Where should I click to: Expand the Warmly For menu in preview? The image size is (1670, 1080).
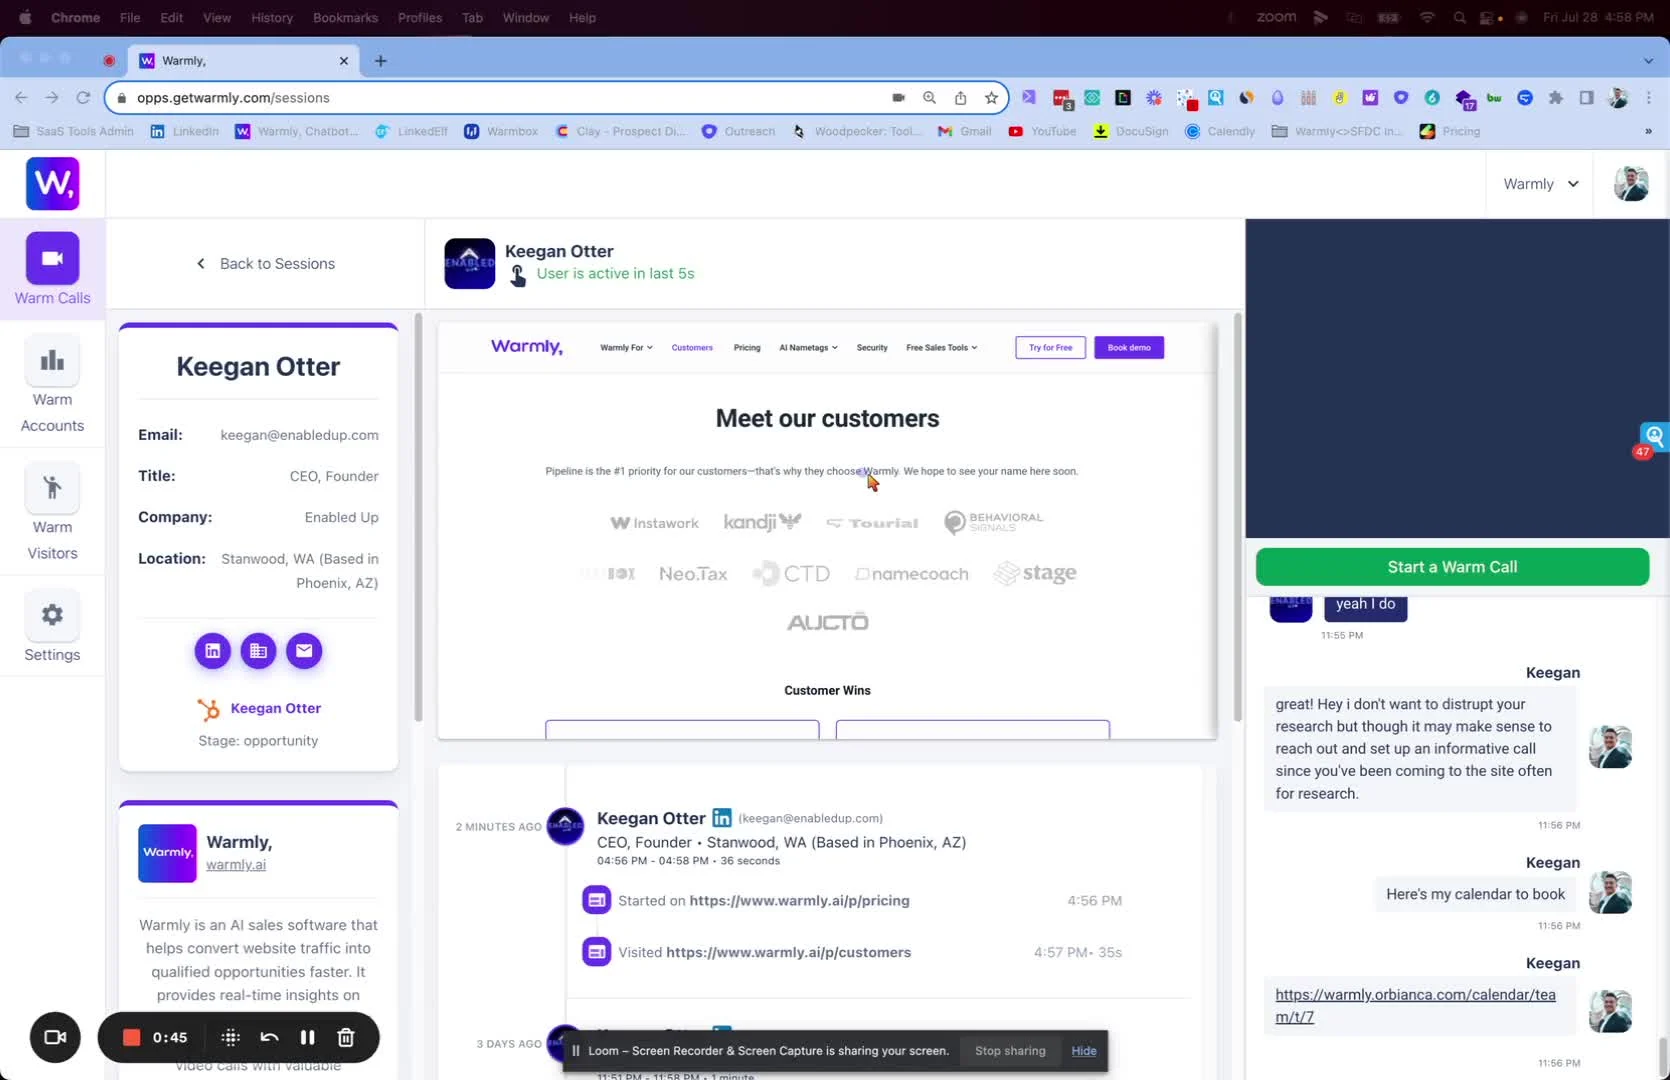click(x=626, y=348)
